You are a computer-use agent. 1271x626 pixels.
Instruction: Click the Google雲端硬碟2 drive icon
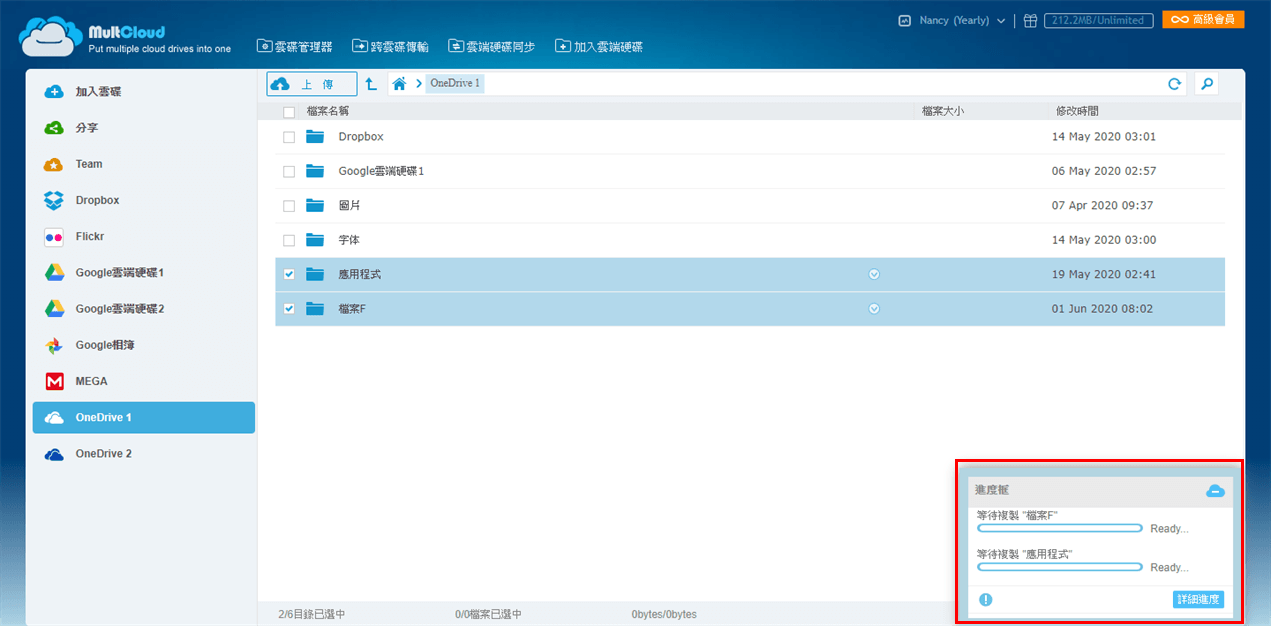54,309
